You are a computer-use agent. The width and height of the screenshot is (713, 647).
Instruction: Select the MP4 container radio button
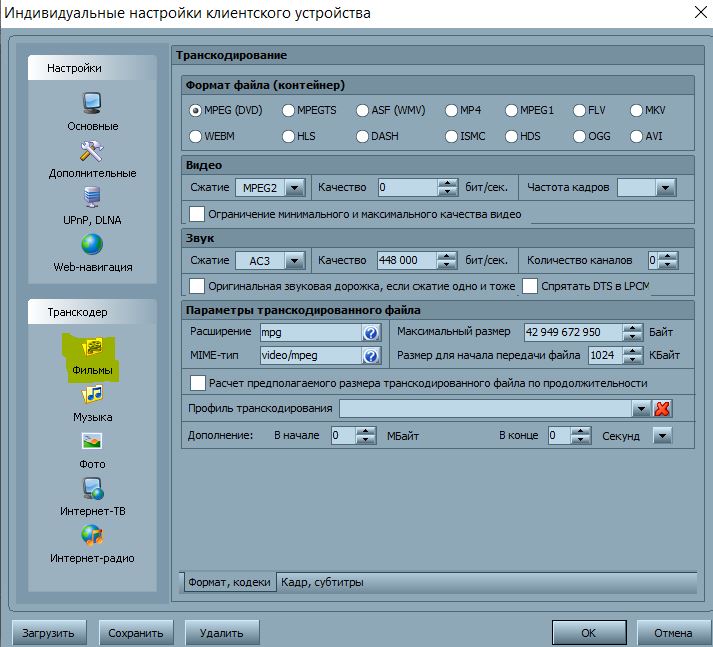pyautogui.click(x=452, y=110)
